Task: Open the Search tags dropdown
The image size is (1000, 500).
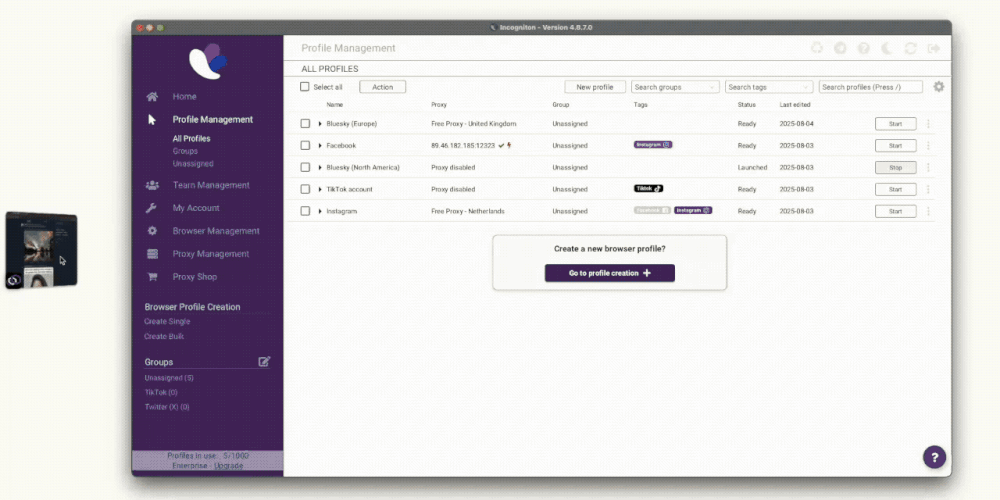Action: coord(768,87)
